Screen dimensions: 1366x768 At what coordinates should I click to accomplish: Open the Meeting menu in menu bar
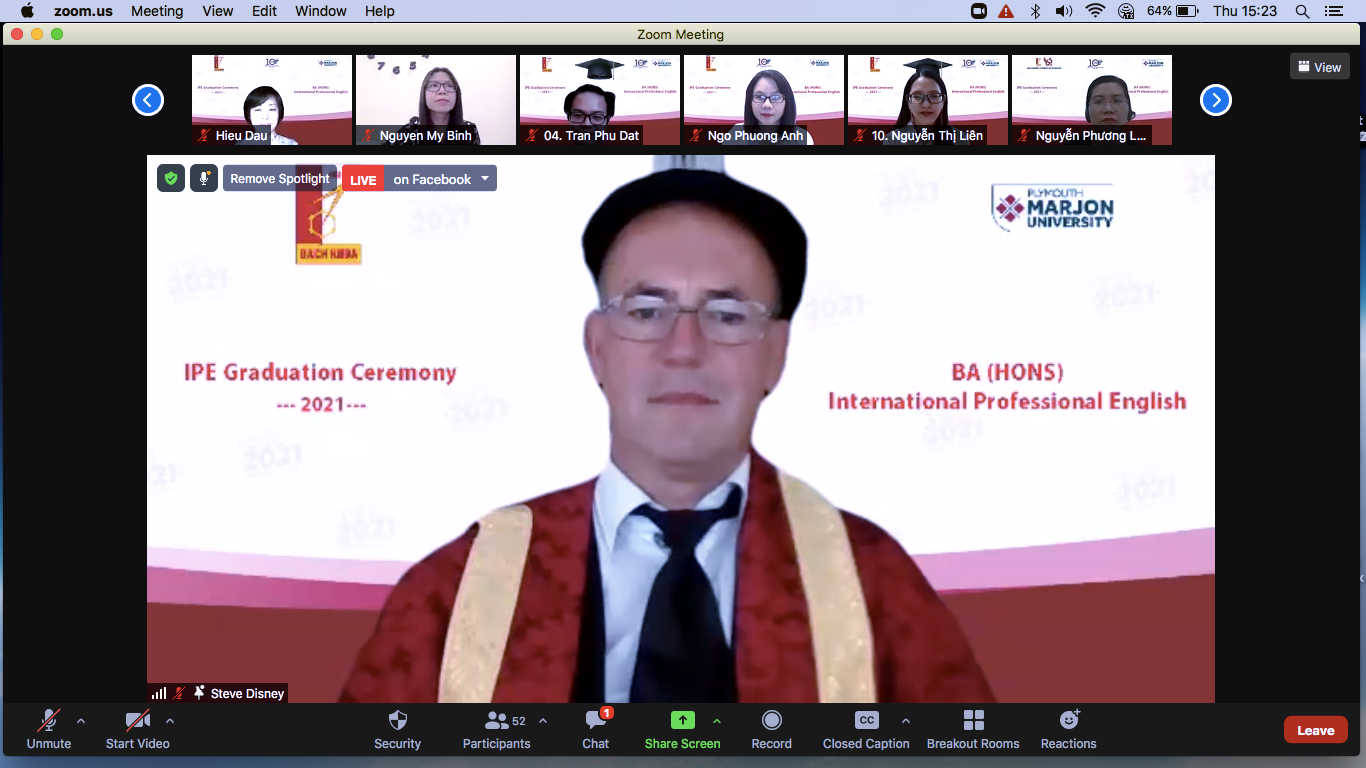tap(157, 11)
